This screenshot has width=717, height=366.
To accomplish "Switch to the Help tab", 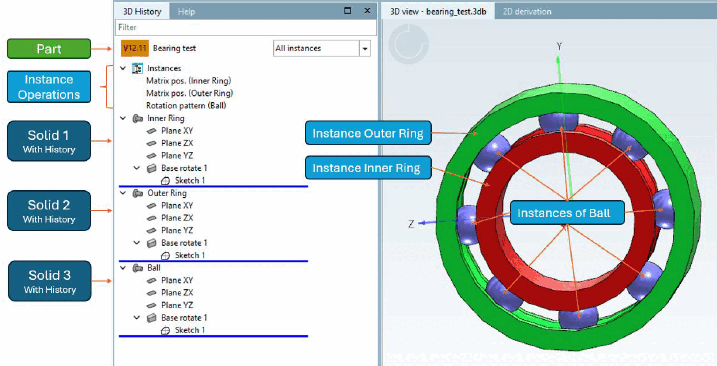I will point(186,11).
